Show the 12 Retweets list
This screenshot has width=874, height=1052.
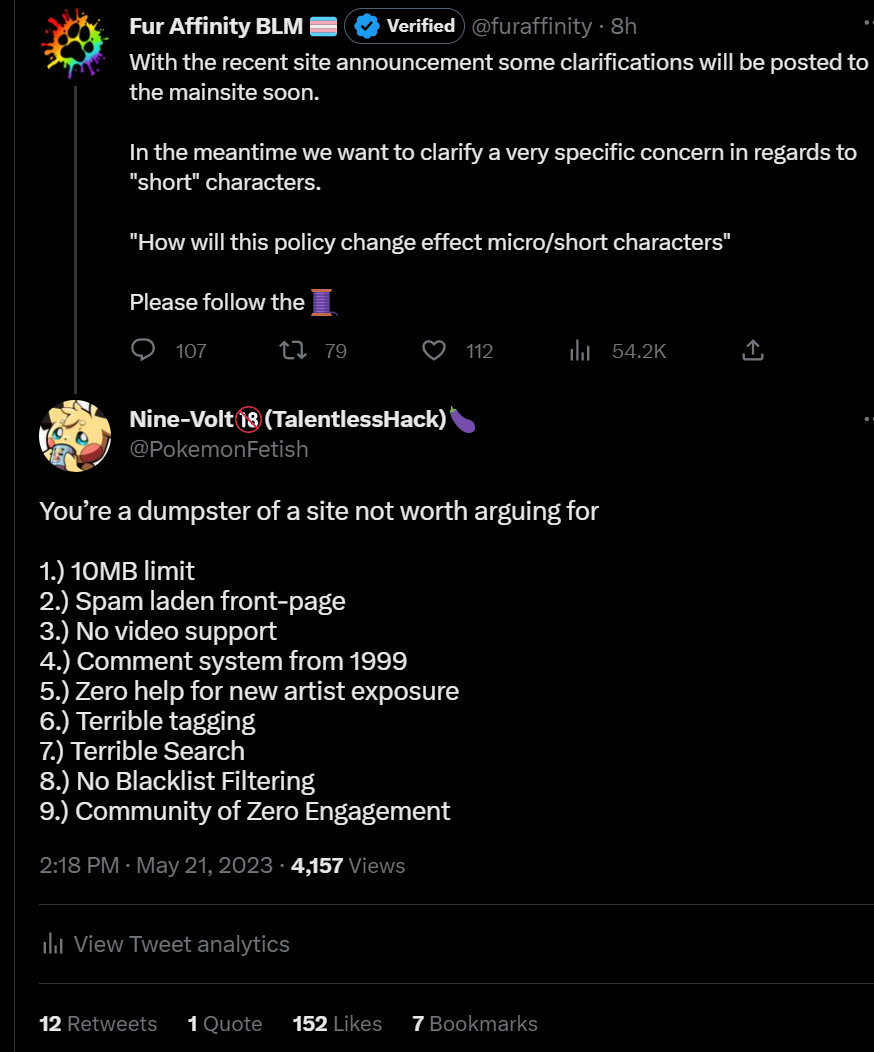98,1024
